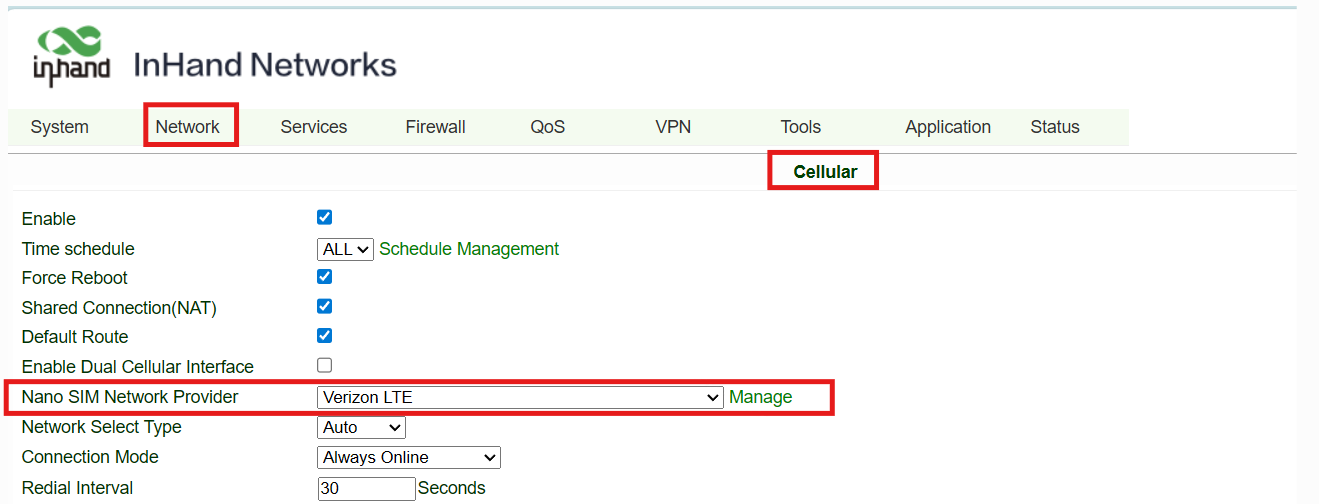Disable the Default Route checkbox

click(324, 335)
